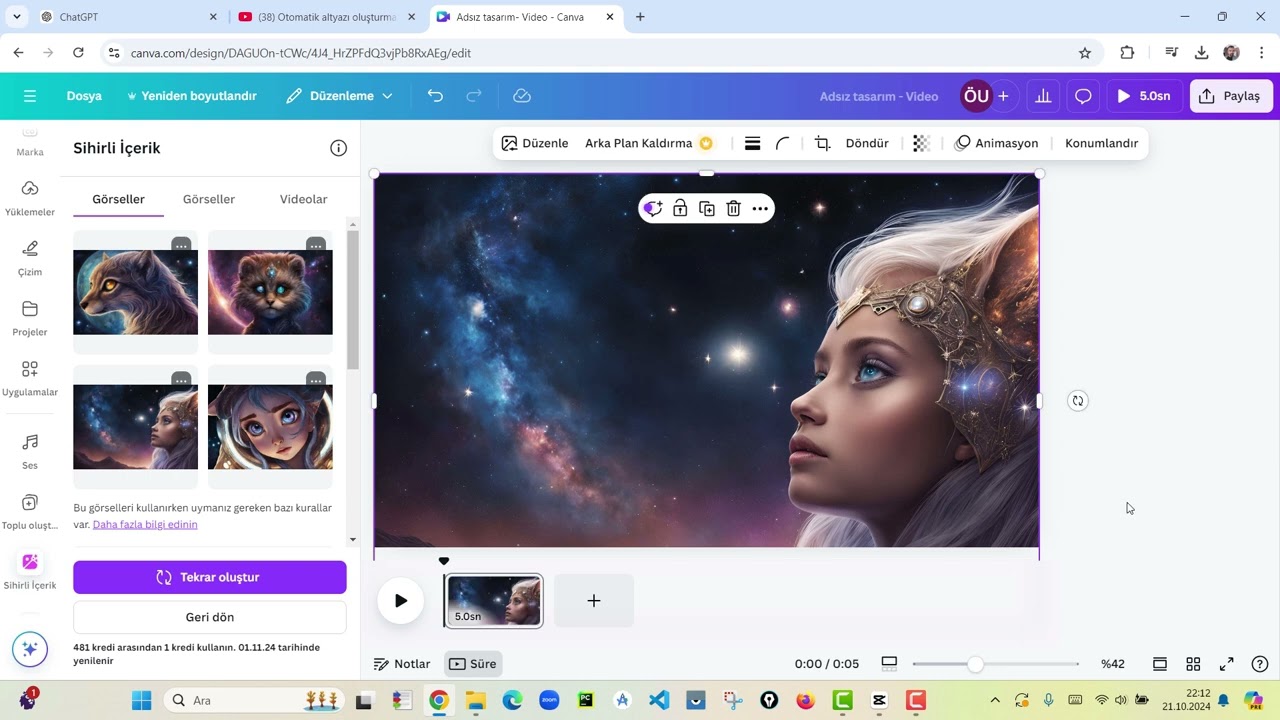
Task: Select the crop tool
Action: click(x=822, y=143)
